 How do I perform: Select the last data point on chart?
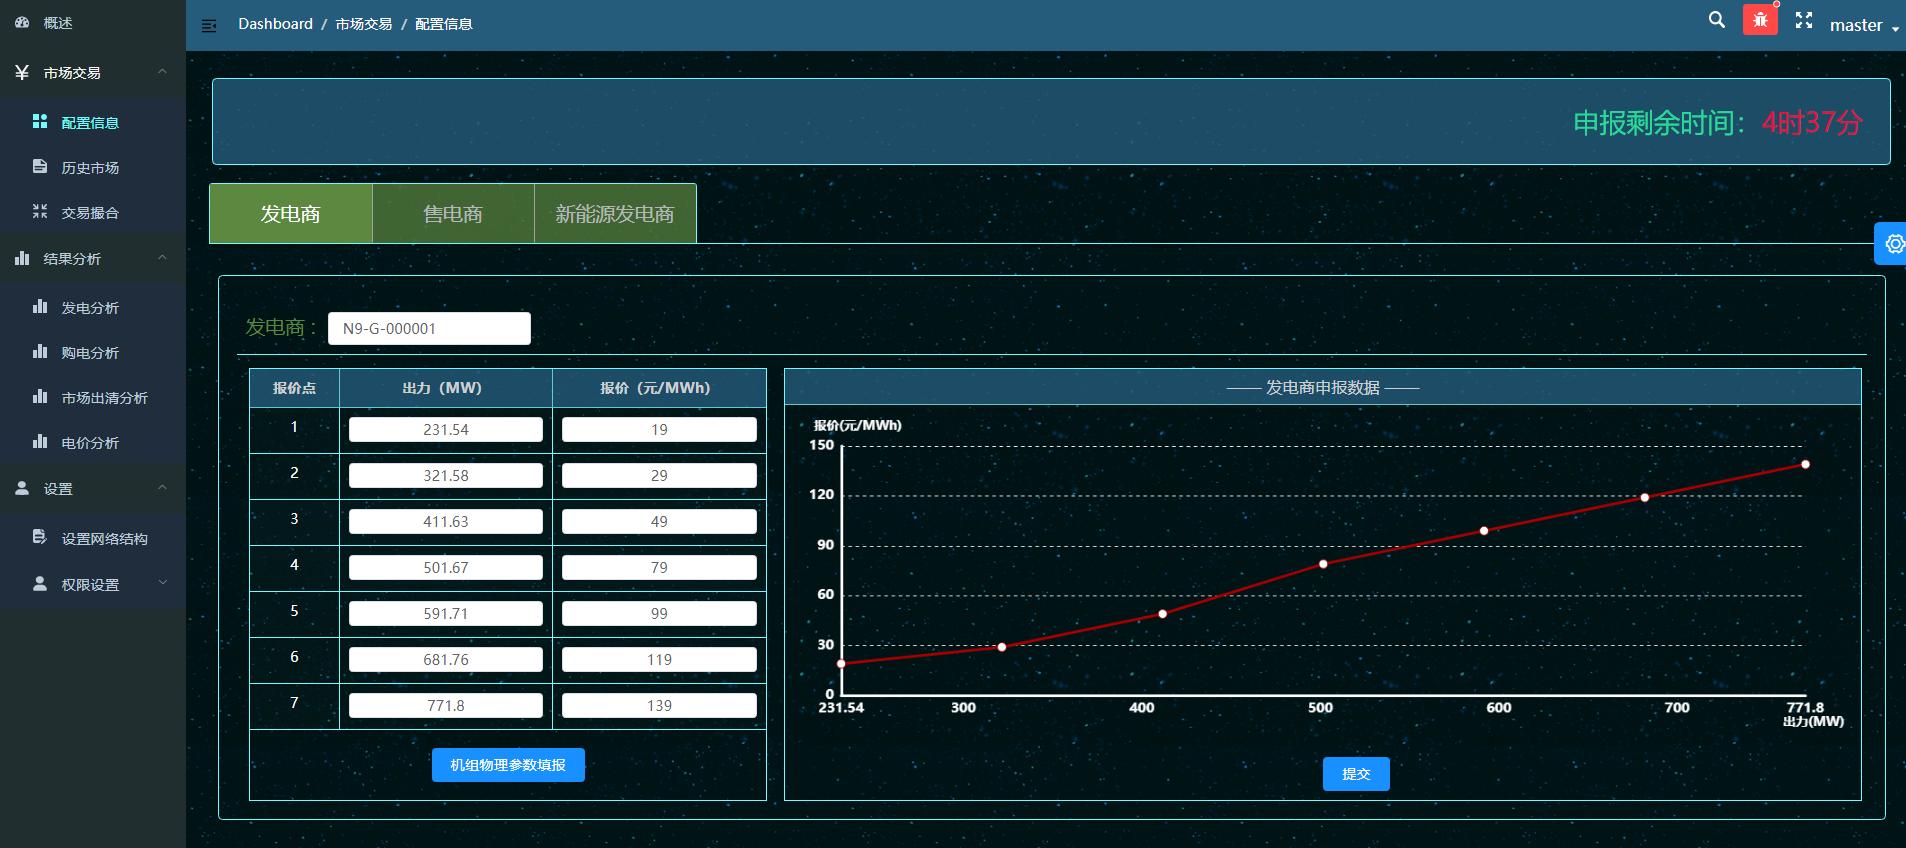click(1805, 464)
